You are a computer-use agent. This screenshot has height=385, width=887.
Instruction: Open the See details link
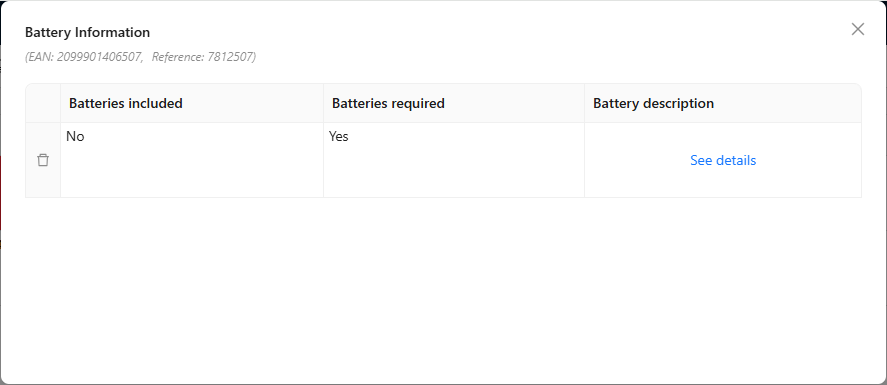(x=723, y=160)
